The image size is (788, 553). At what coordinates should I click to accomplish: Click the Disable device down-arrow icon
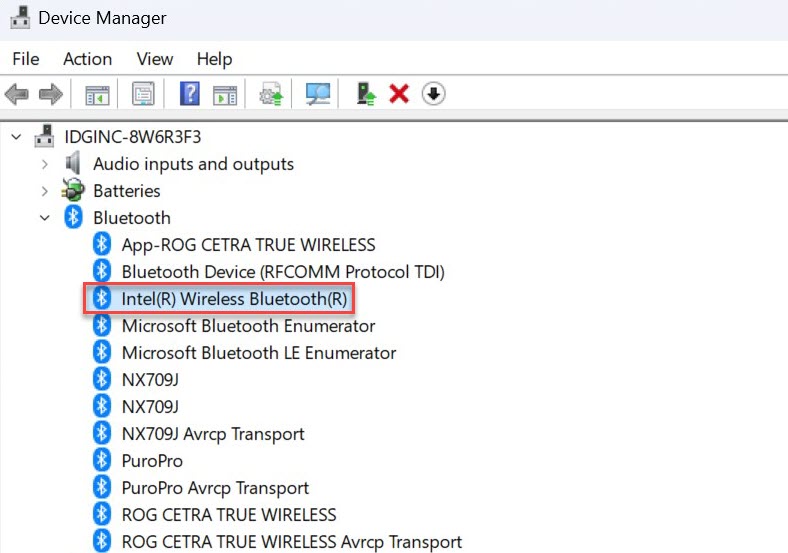click(x=433, y=94)
